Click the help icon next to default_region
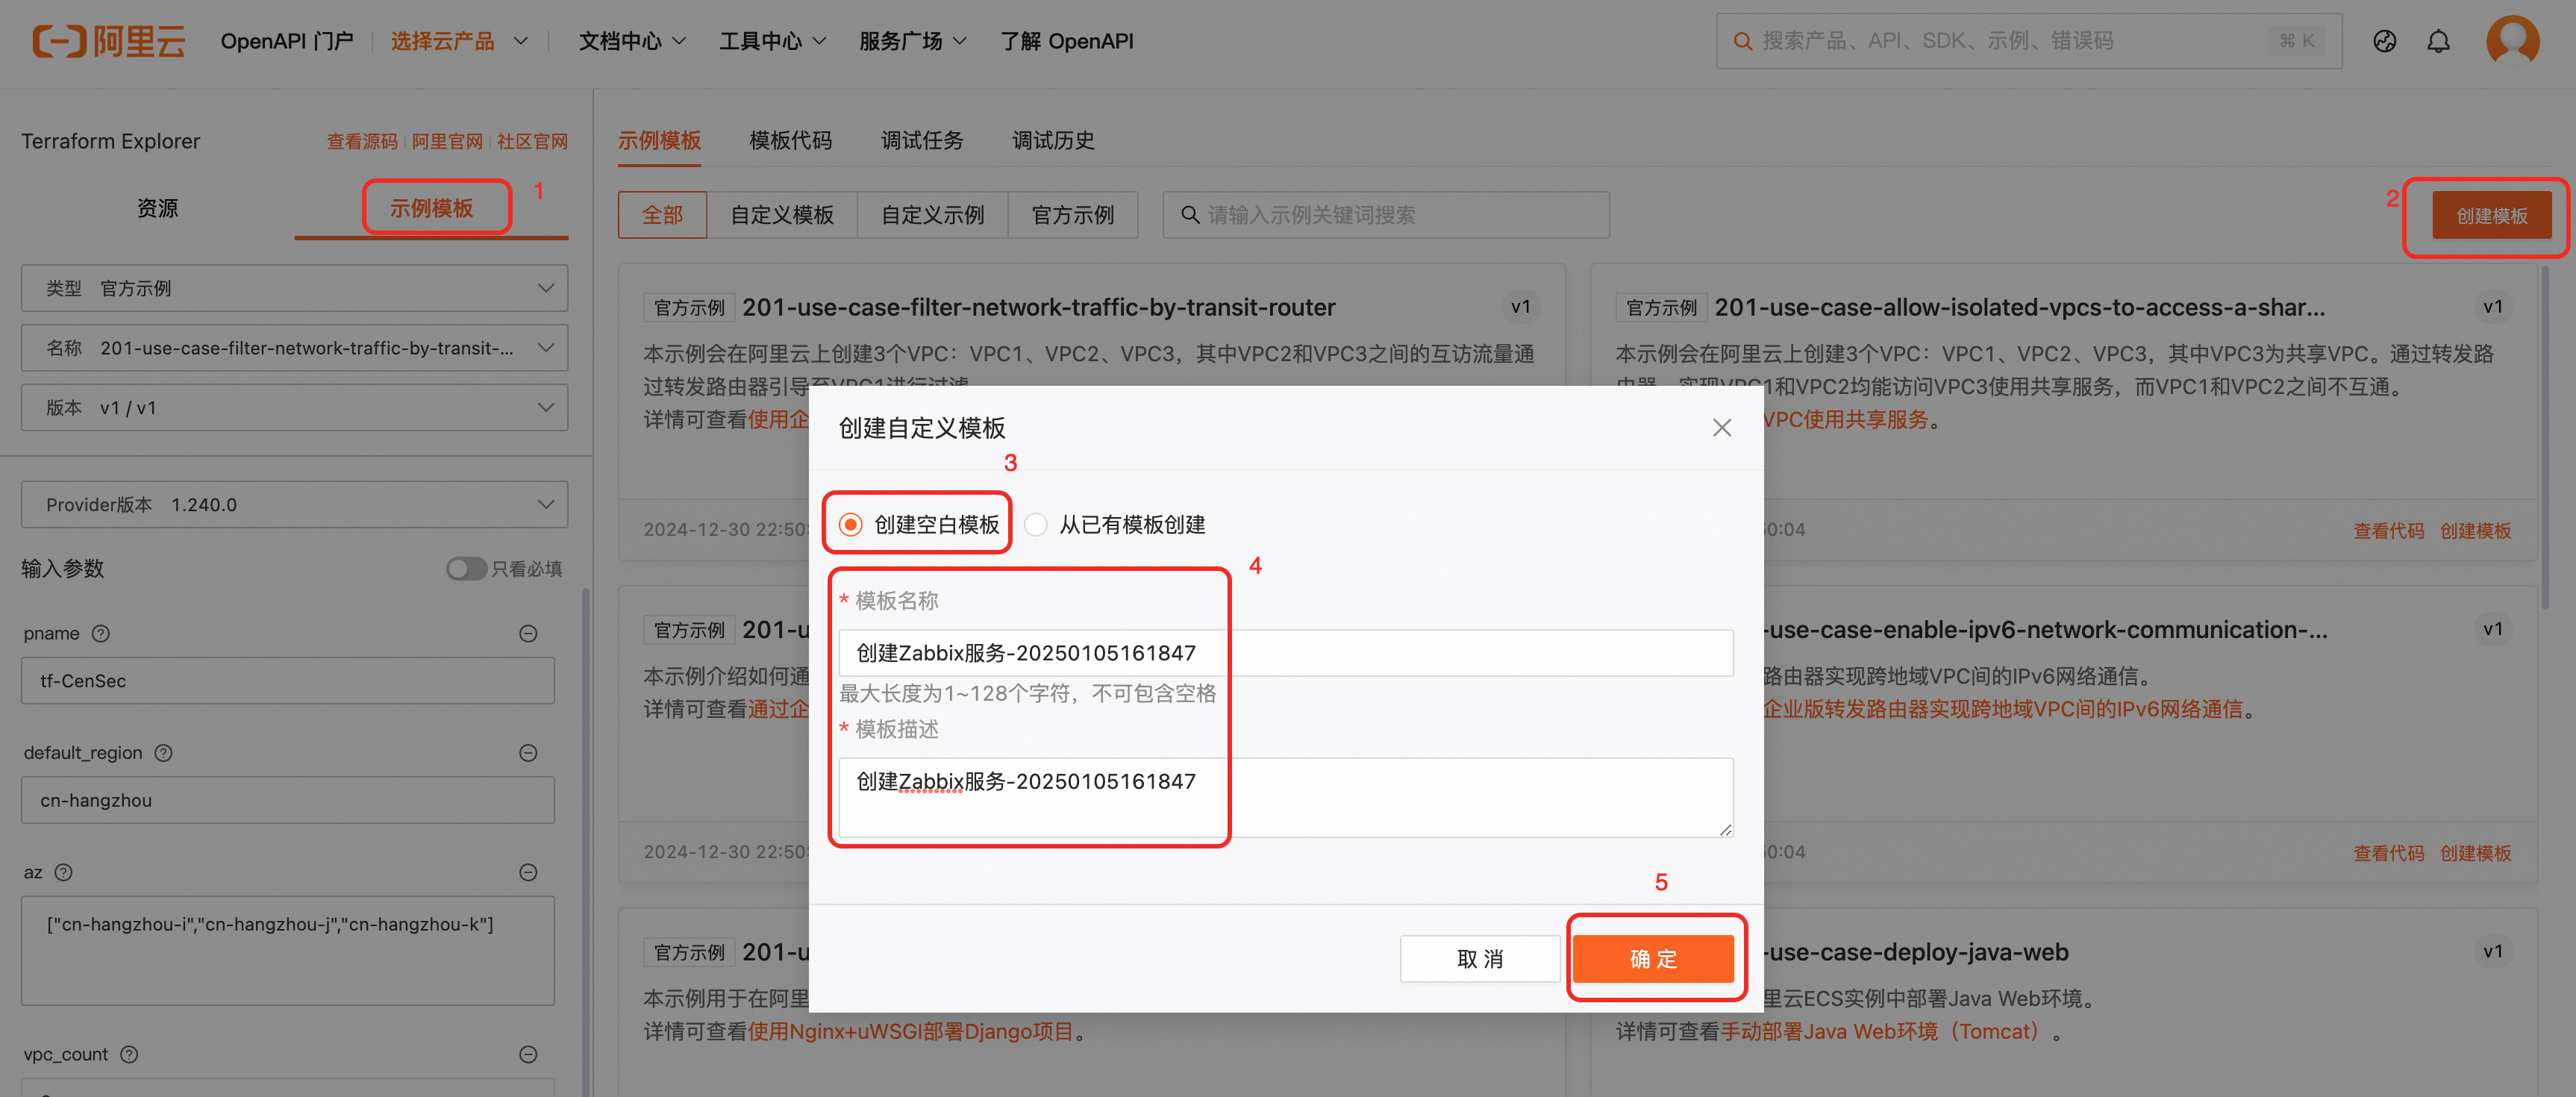 click(x=163, y=753)
